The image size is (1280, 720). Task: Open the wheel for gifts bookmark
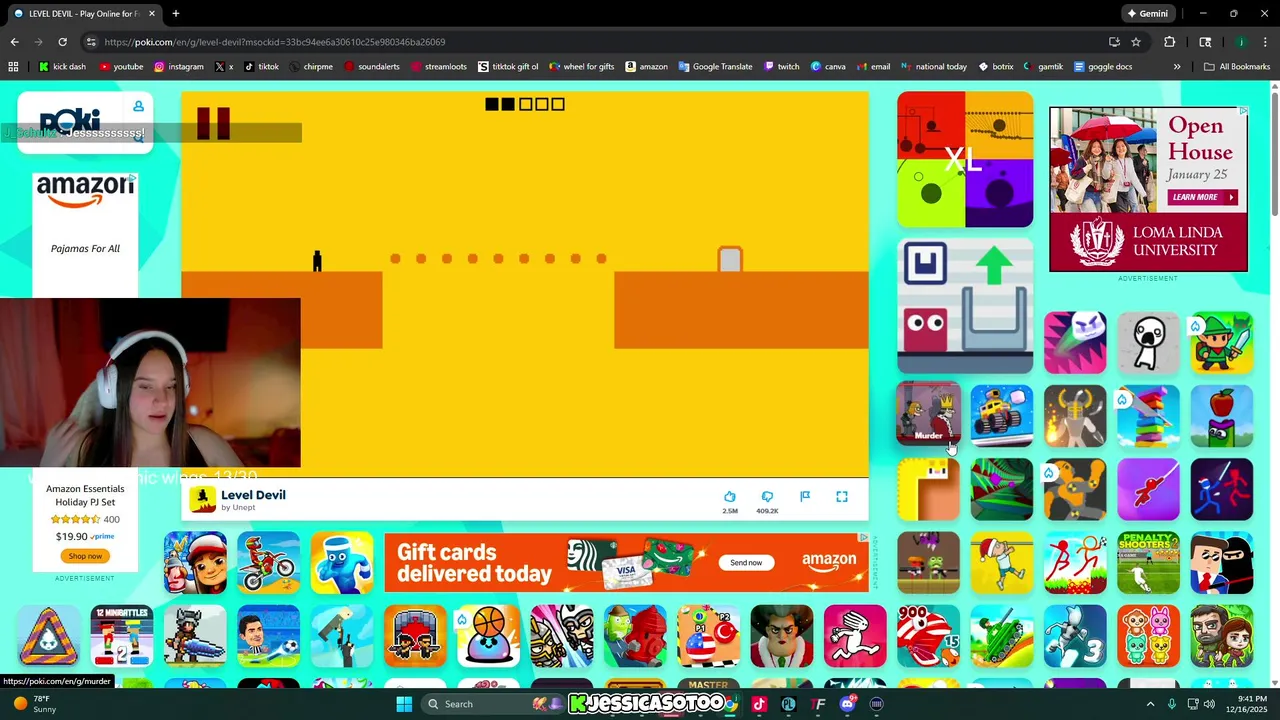click(581, 67)
